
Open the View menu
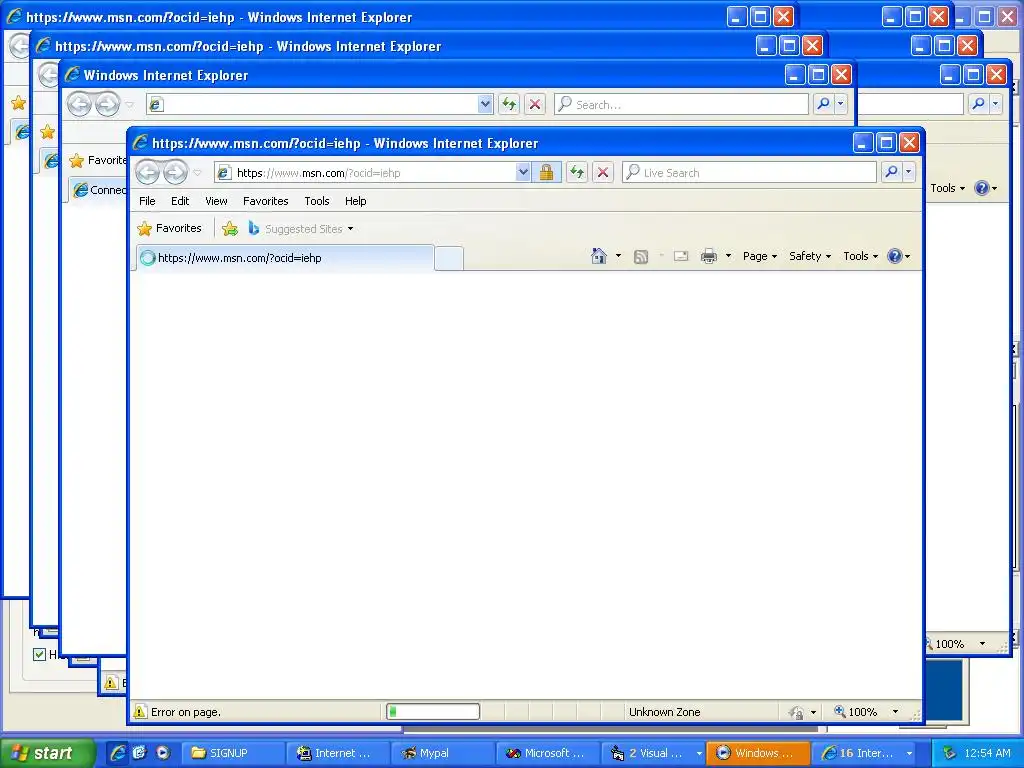point(216,201)
